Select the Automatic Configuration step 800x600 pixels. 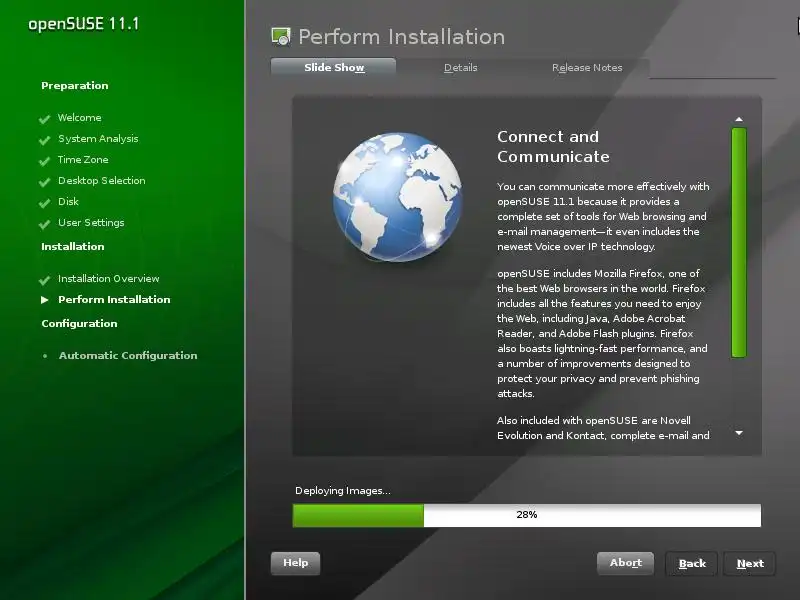pos(128,356)
